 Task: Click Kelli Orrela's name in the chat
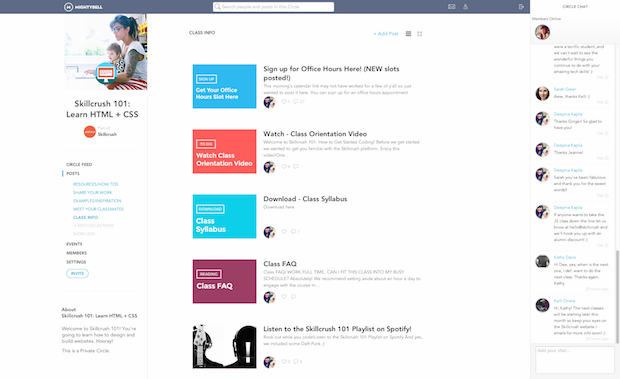(x=564, y=301)
